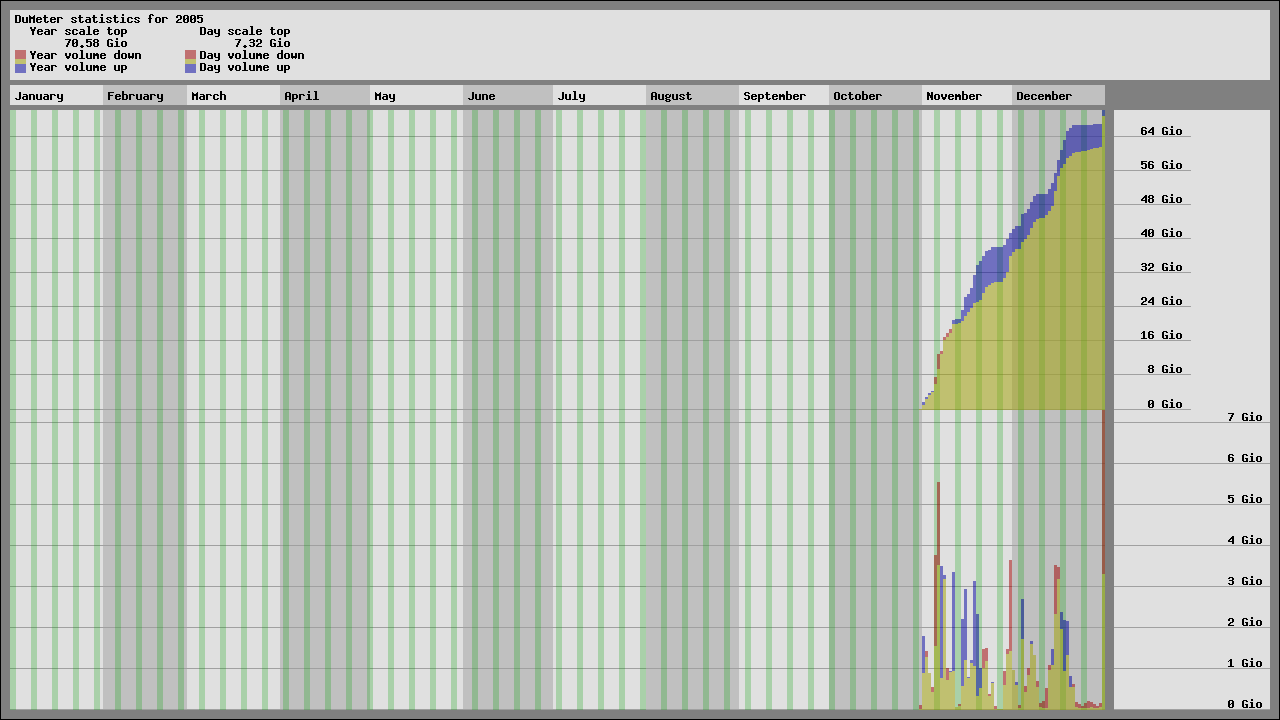Click the '32 Gio' year axis label
The image size is (1280, 720).
click(1161, 267)
